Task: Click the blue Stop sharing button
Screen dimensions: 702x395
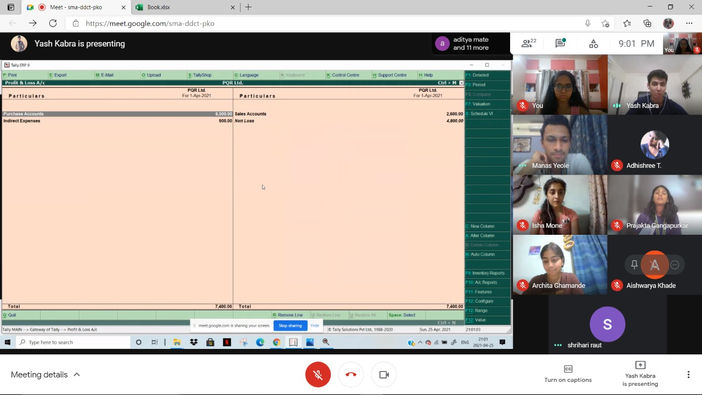Action: click(x=290, y=326)
